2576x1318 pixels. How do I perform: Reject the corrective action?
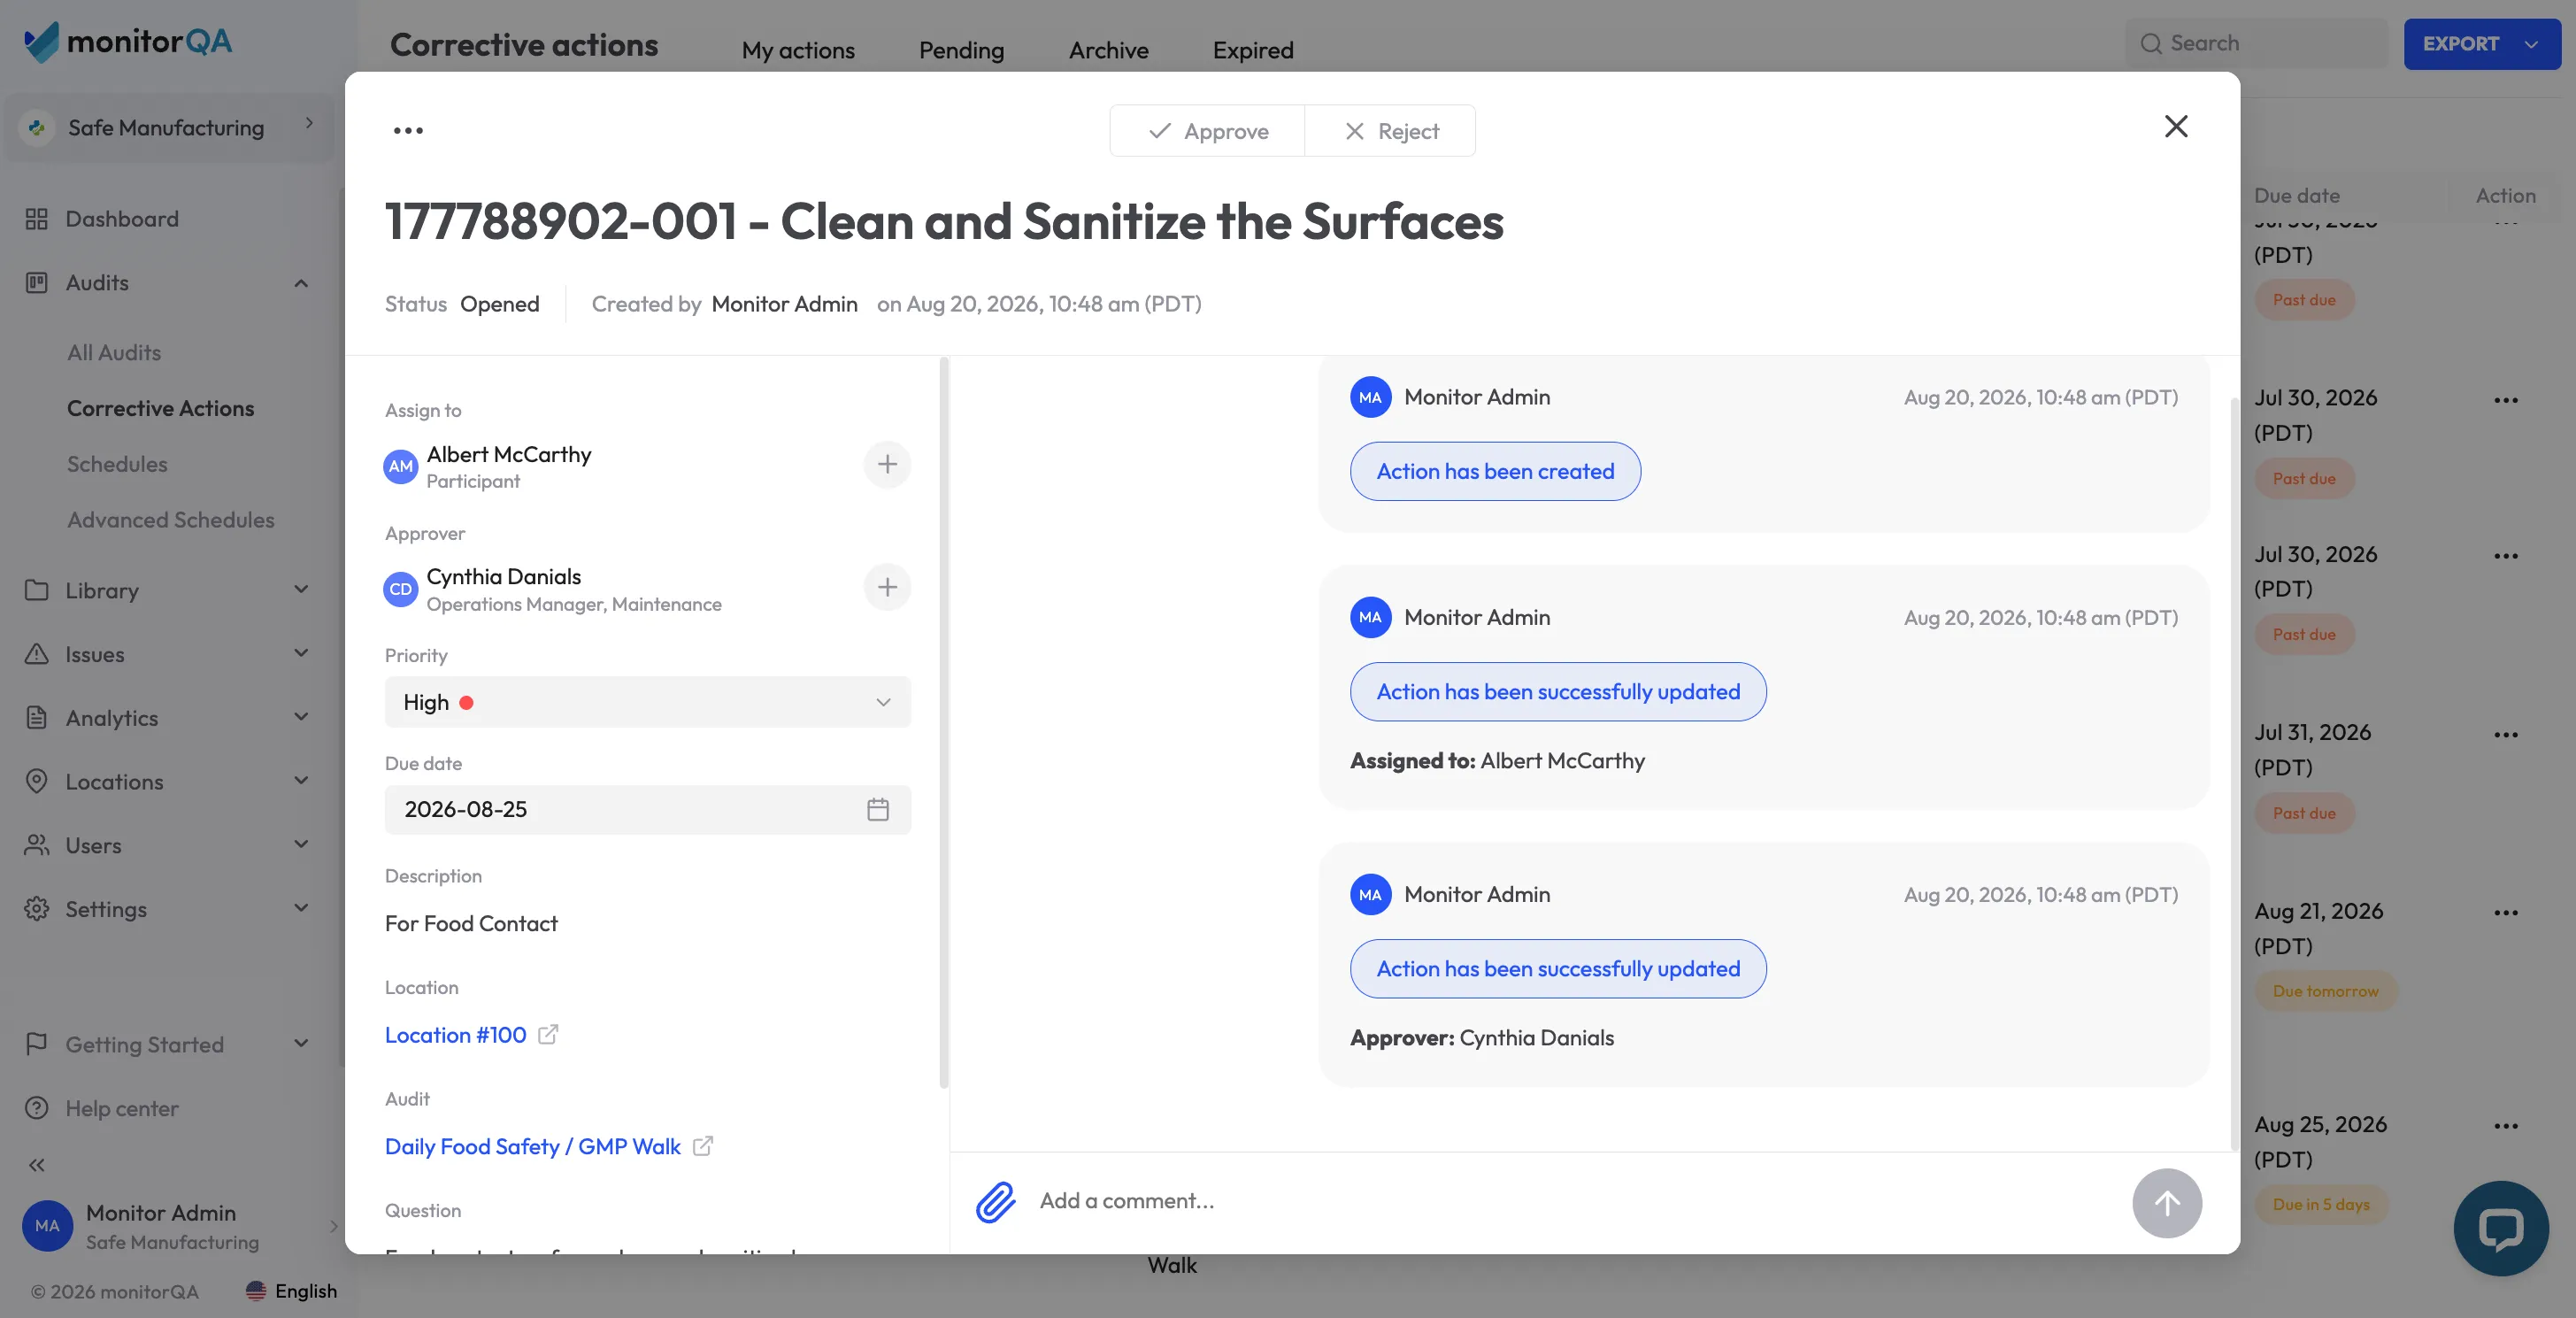pyautogui.click(x=1391, y=131)
